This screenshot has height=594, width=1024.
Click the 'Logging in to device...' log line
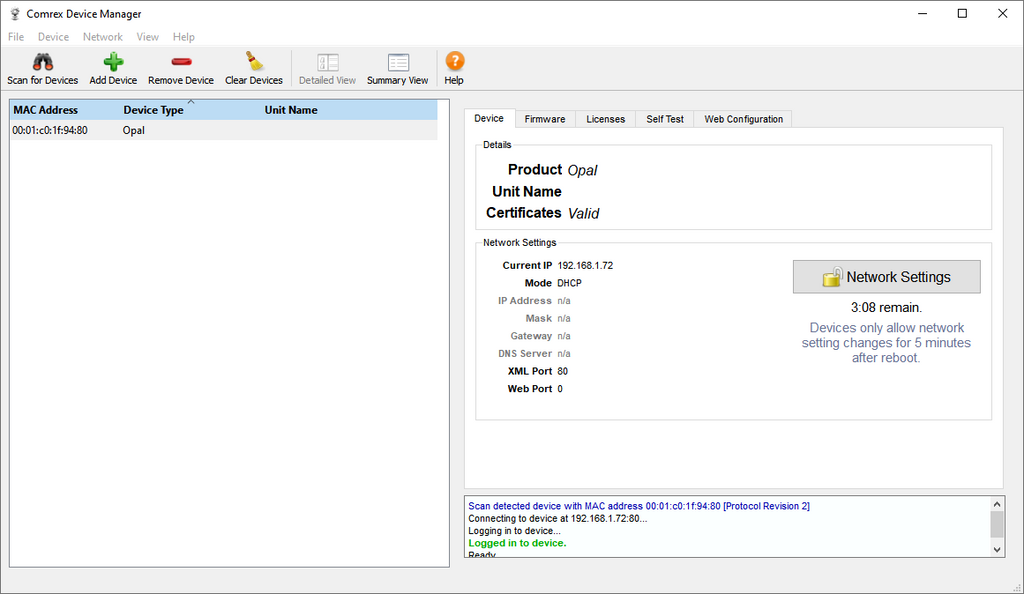(x=514, y=531)
